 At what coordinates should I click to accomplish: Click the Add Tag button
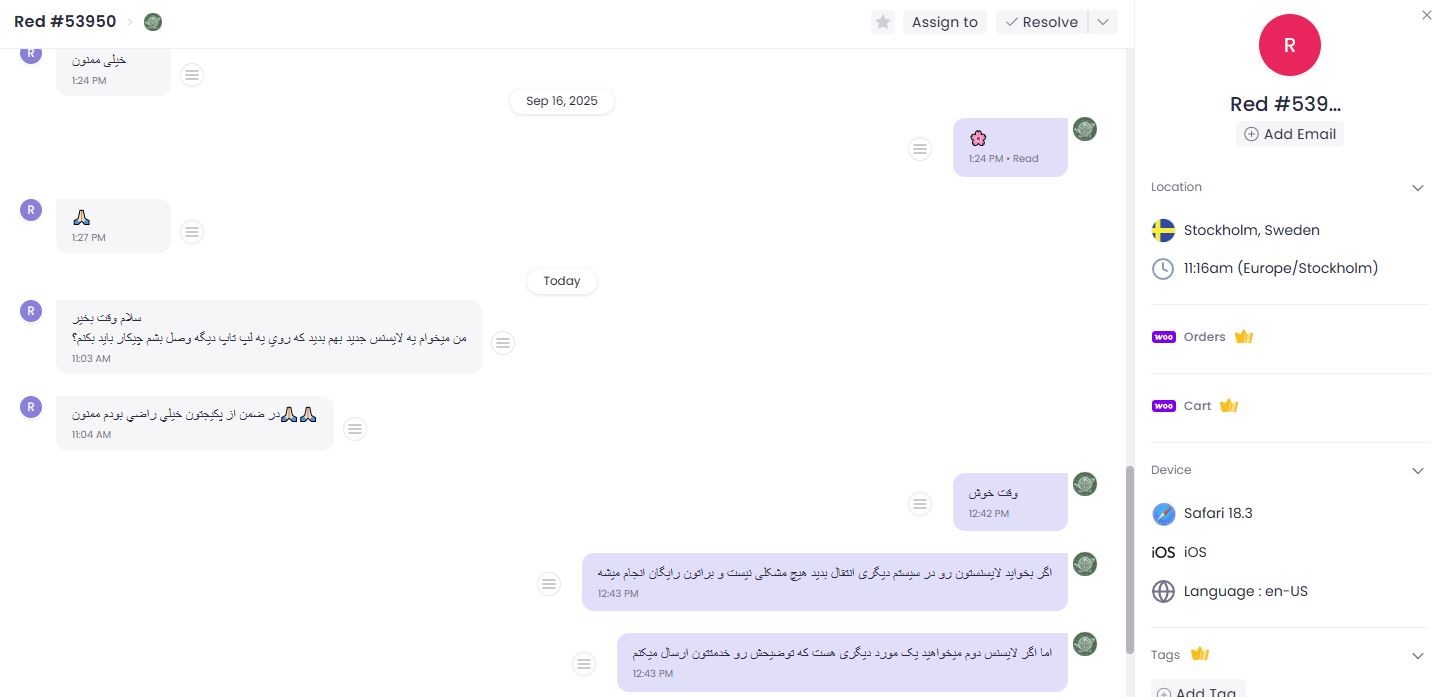pyautogui.click(x=1197, y=690)
